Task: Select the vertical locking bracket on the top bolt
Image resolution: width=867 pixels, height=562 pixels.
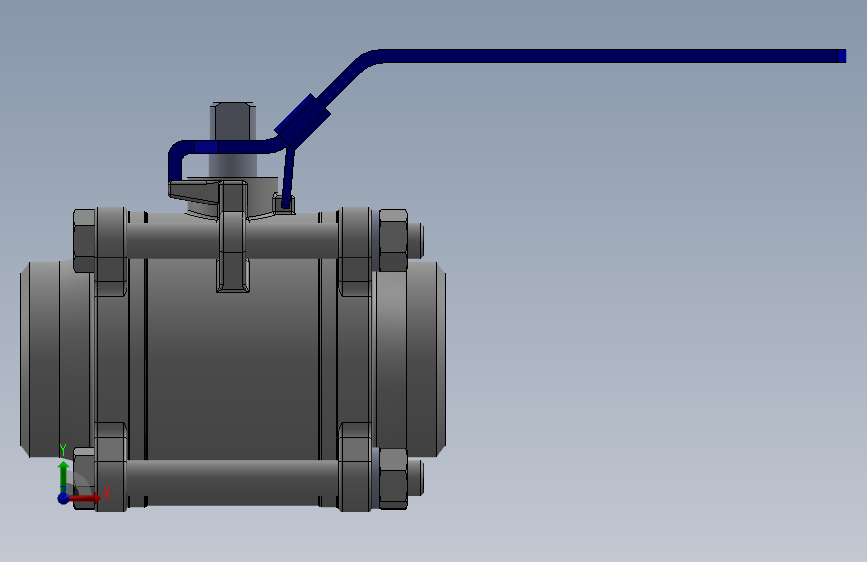Action: tap(233, 237)
